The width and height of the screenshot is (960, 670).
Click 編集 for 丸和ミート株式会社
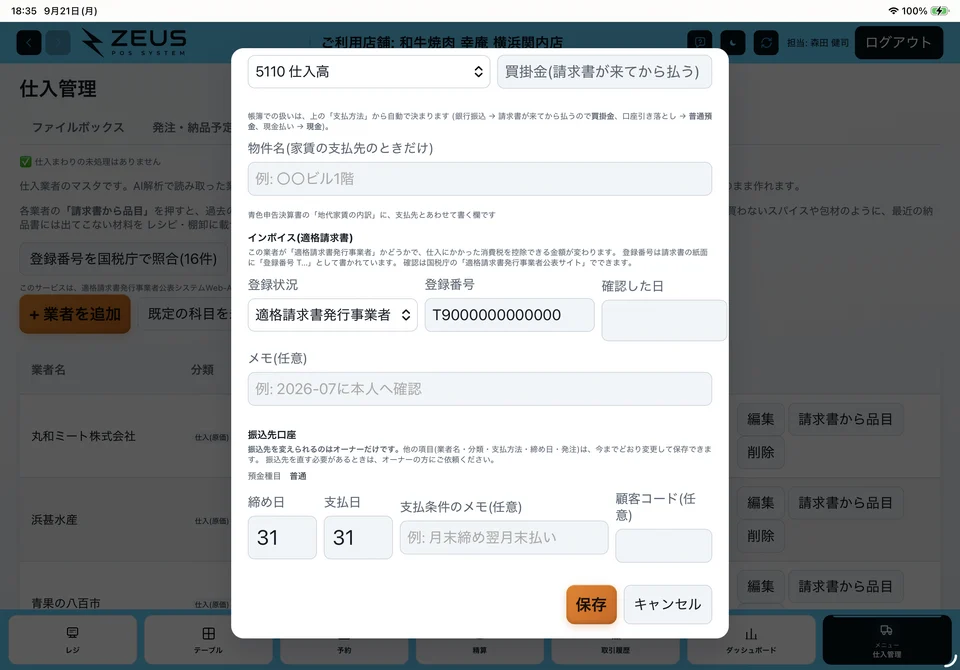coord(760,419)
